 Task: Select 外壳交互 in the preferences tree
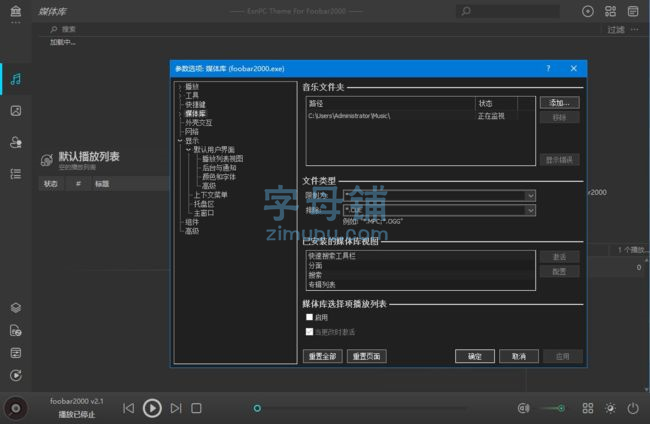[x=199, y=123]
